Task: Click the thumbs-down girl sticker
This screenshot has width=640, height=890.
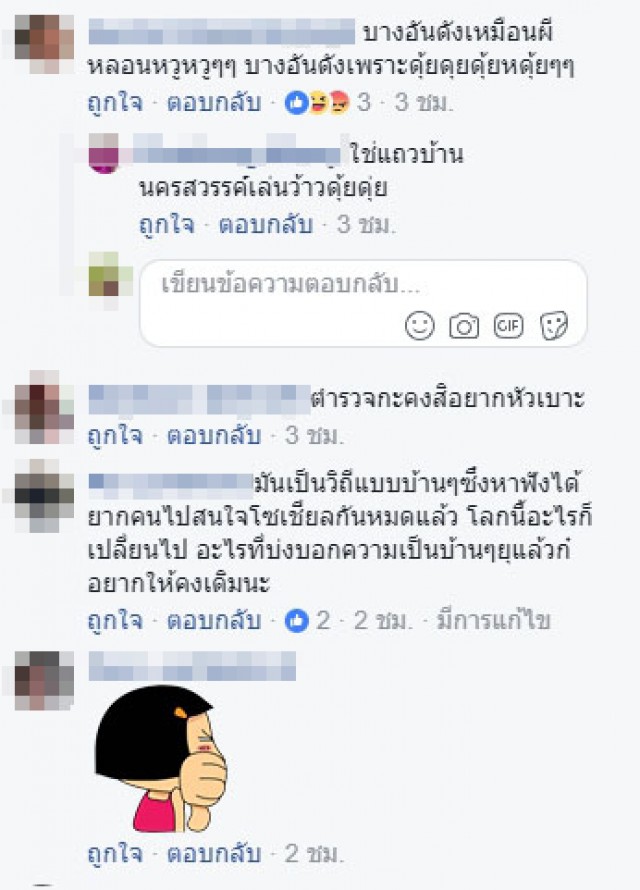Action: [161, 758]
